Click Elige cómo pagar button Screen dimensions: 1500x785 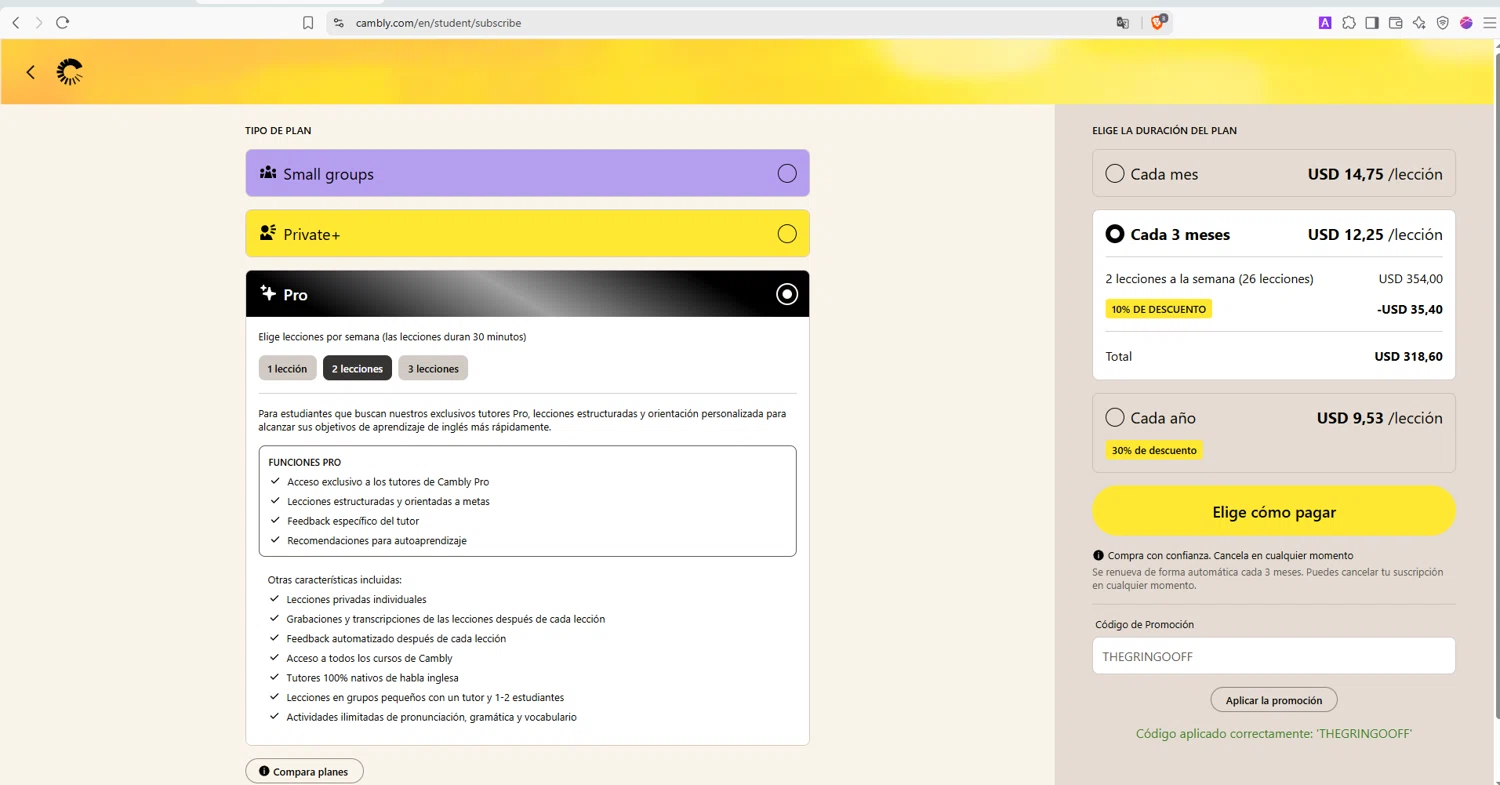[1274, 512]
